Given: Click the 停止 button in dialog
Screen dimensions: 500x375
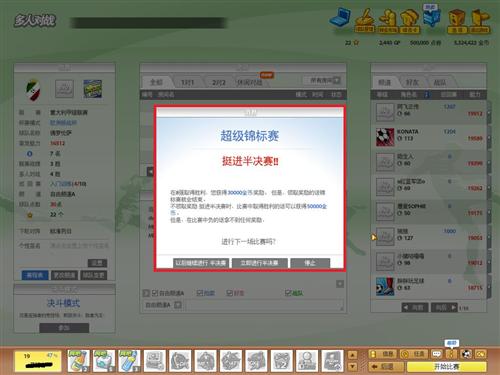Looking at the screenshot, I should click(x=310, y=263).
